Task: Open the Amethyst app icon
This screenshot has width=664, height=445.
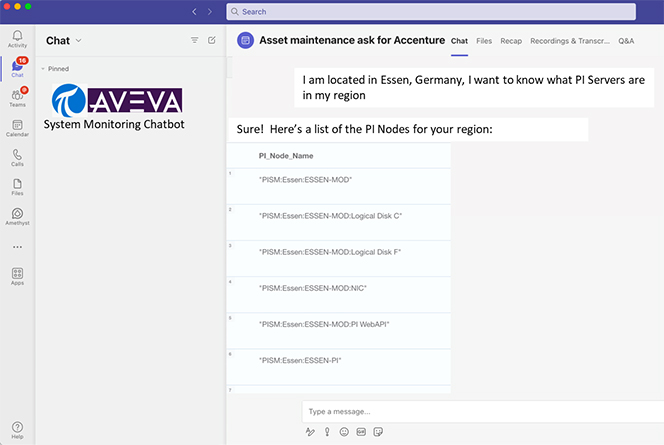Action: (x=17, y=216)
